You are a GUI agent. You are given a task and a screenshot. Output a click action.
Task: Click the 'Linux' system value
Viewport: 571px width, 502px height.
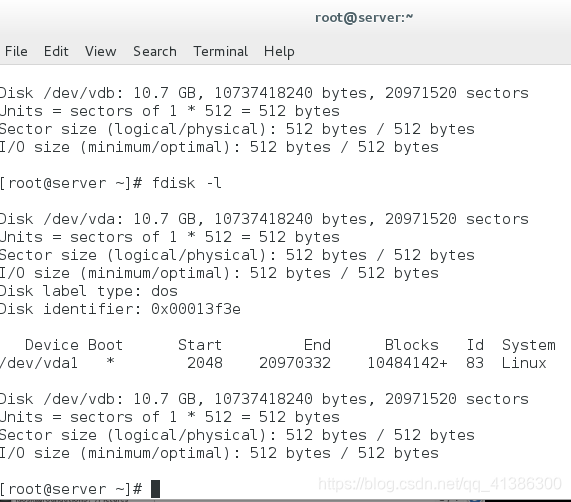pos(524,363)
